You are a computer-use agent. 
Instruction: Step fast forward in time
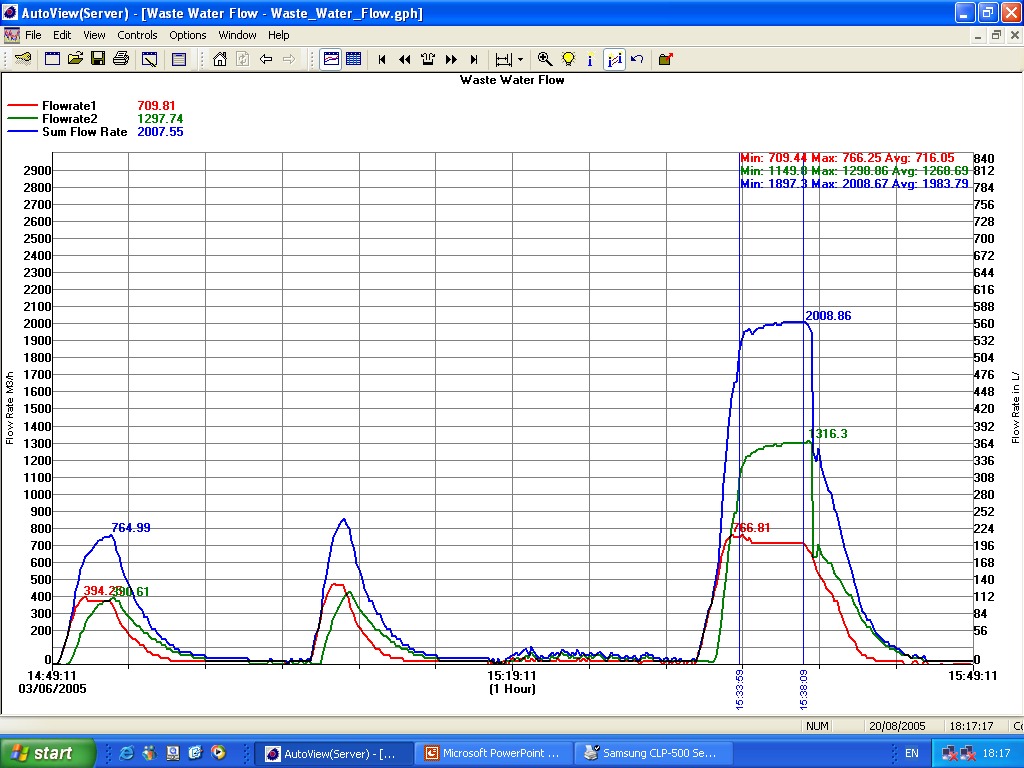pyautogui.click(x=451, y=59)
